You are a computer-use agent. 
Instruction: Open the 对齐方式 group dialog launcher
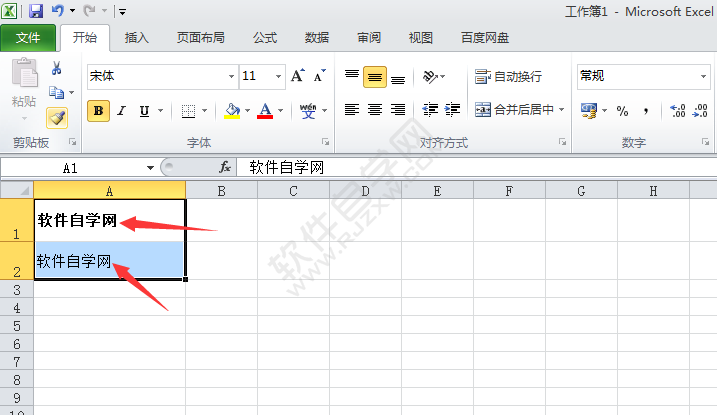click(x=562, y=142)
